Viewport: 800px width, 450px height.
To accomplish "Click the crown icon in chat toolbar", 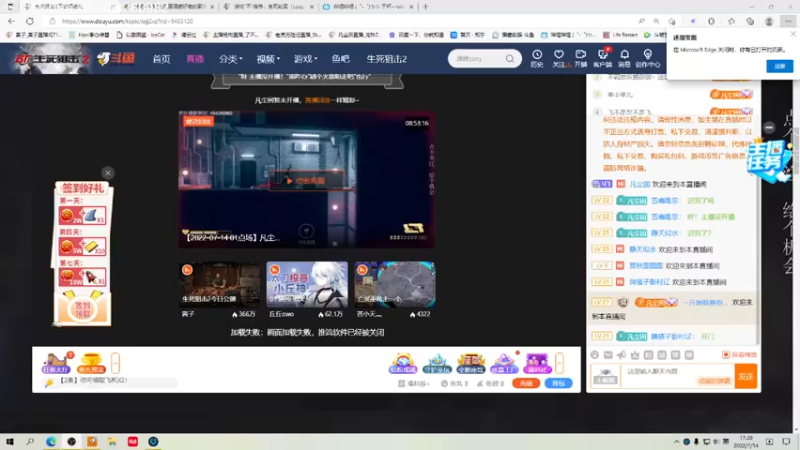I will click(x=635, y=355).
